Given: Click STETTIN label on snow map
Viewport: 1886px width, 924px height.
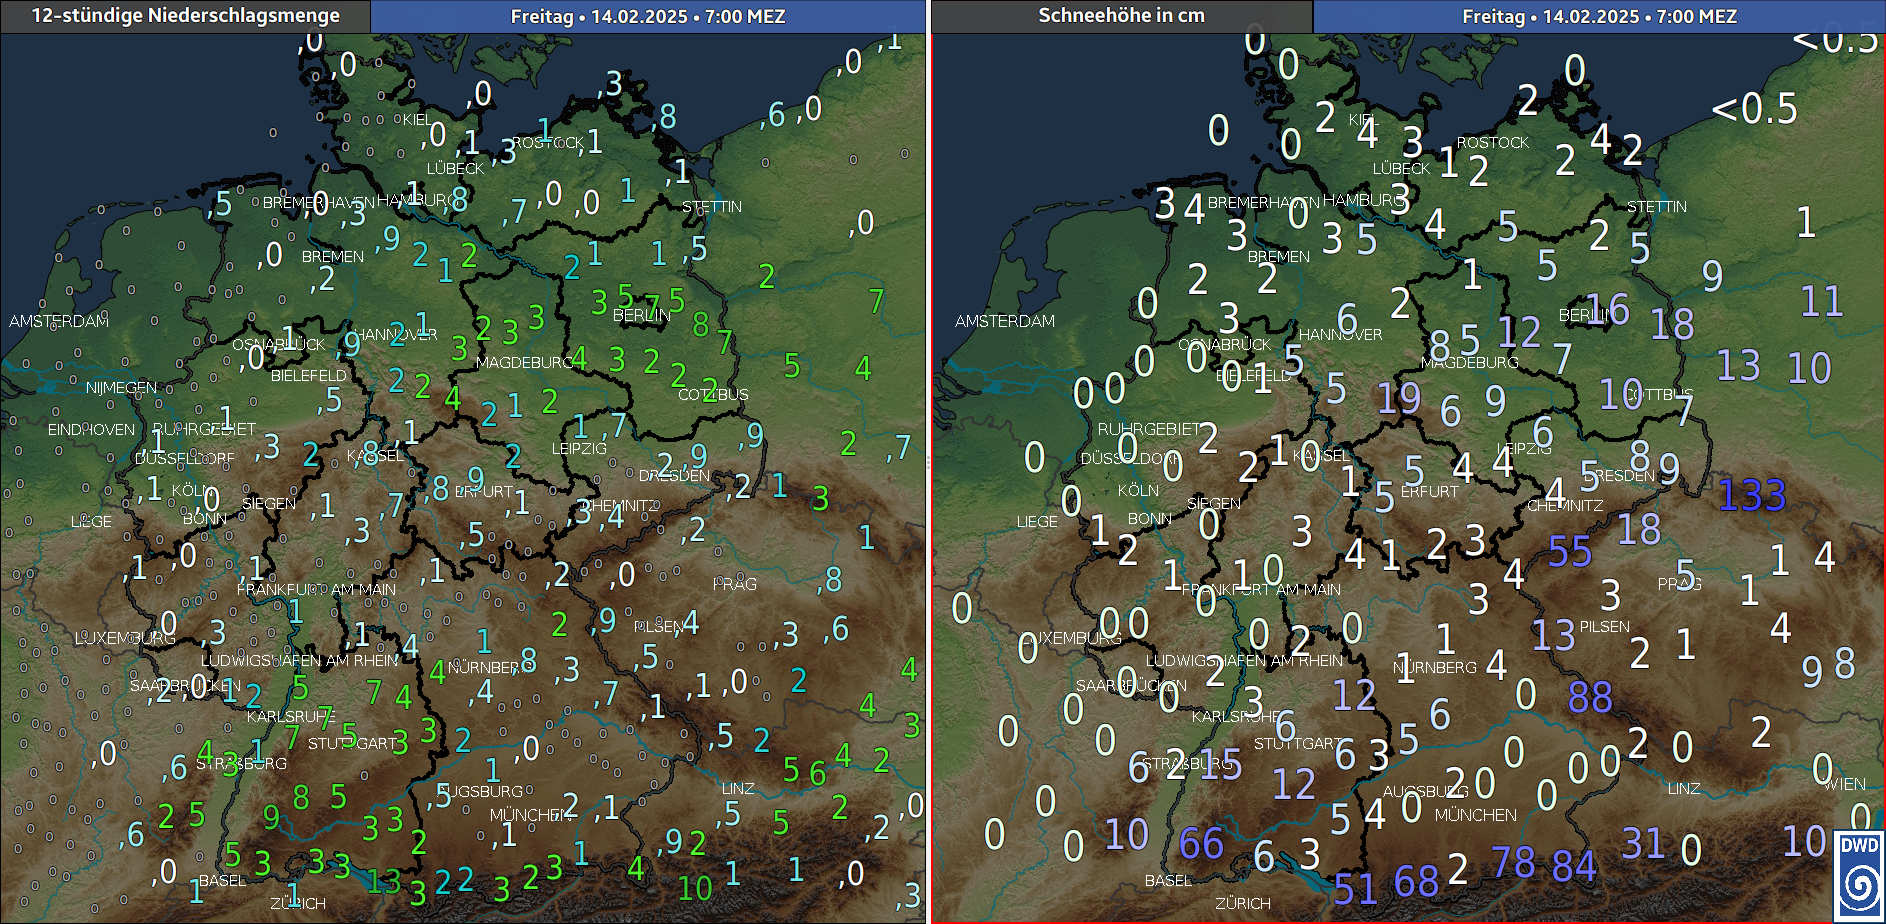Looking at the screenshot, I should 1657,206.
